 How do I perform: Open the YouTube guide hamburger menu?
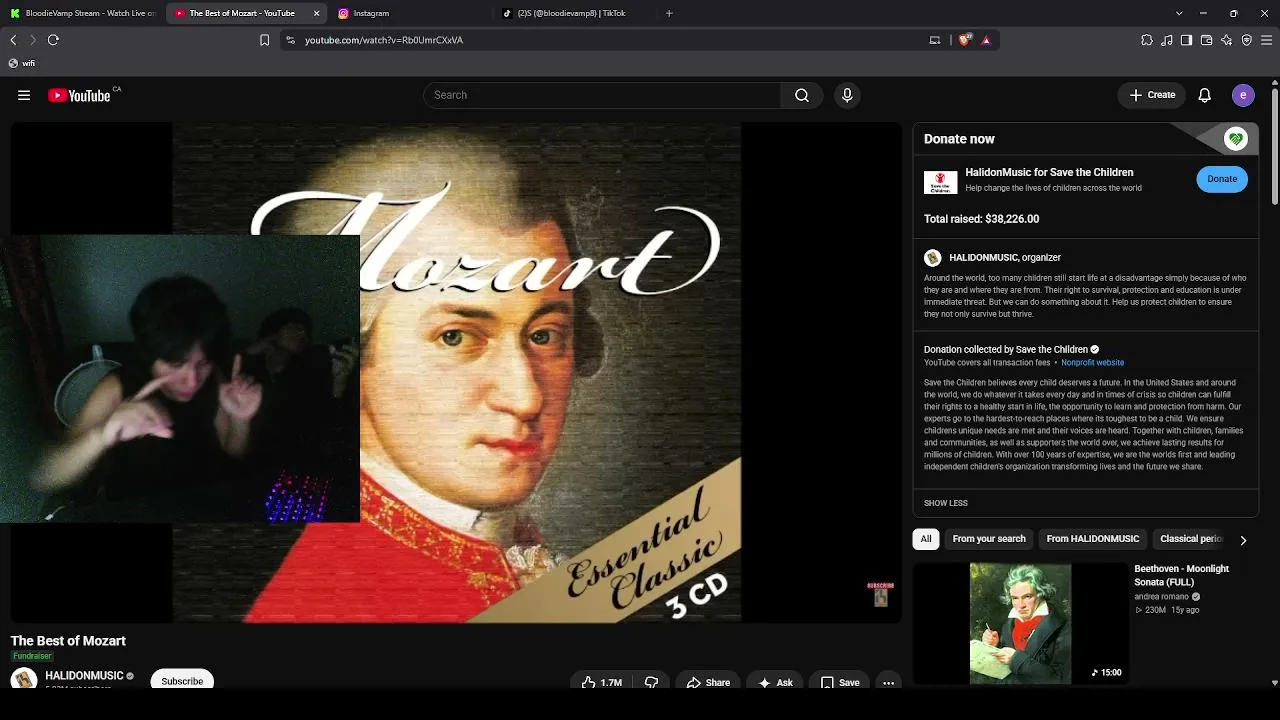pos(24,95)
